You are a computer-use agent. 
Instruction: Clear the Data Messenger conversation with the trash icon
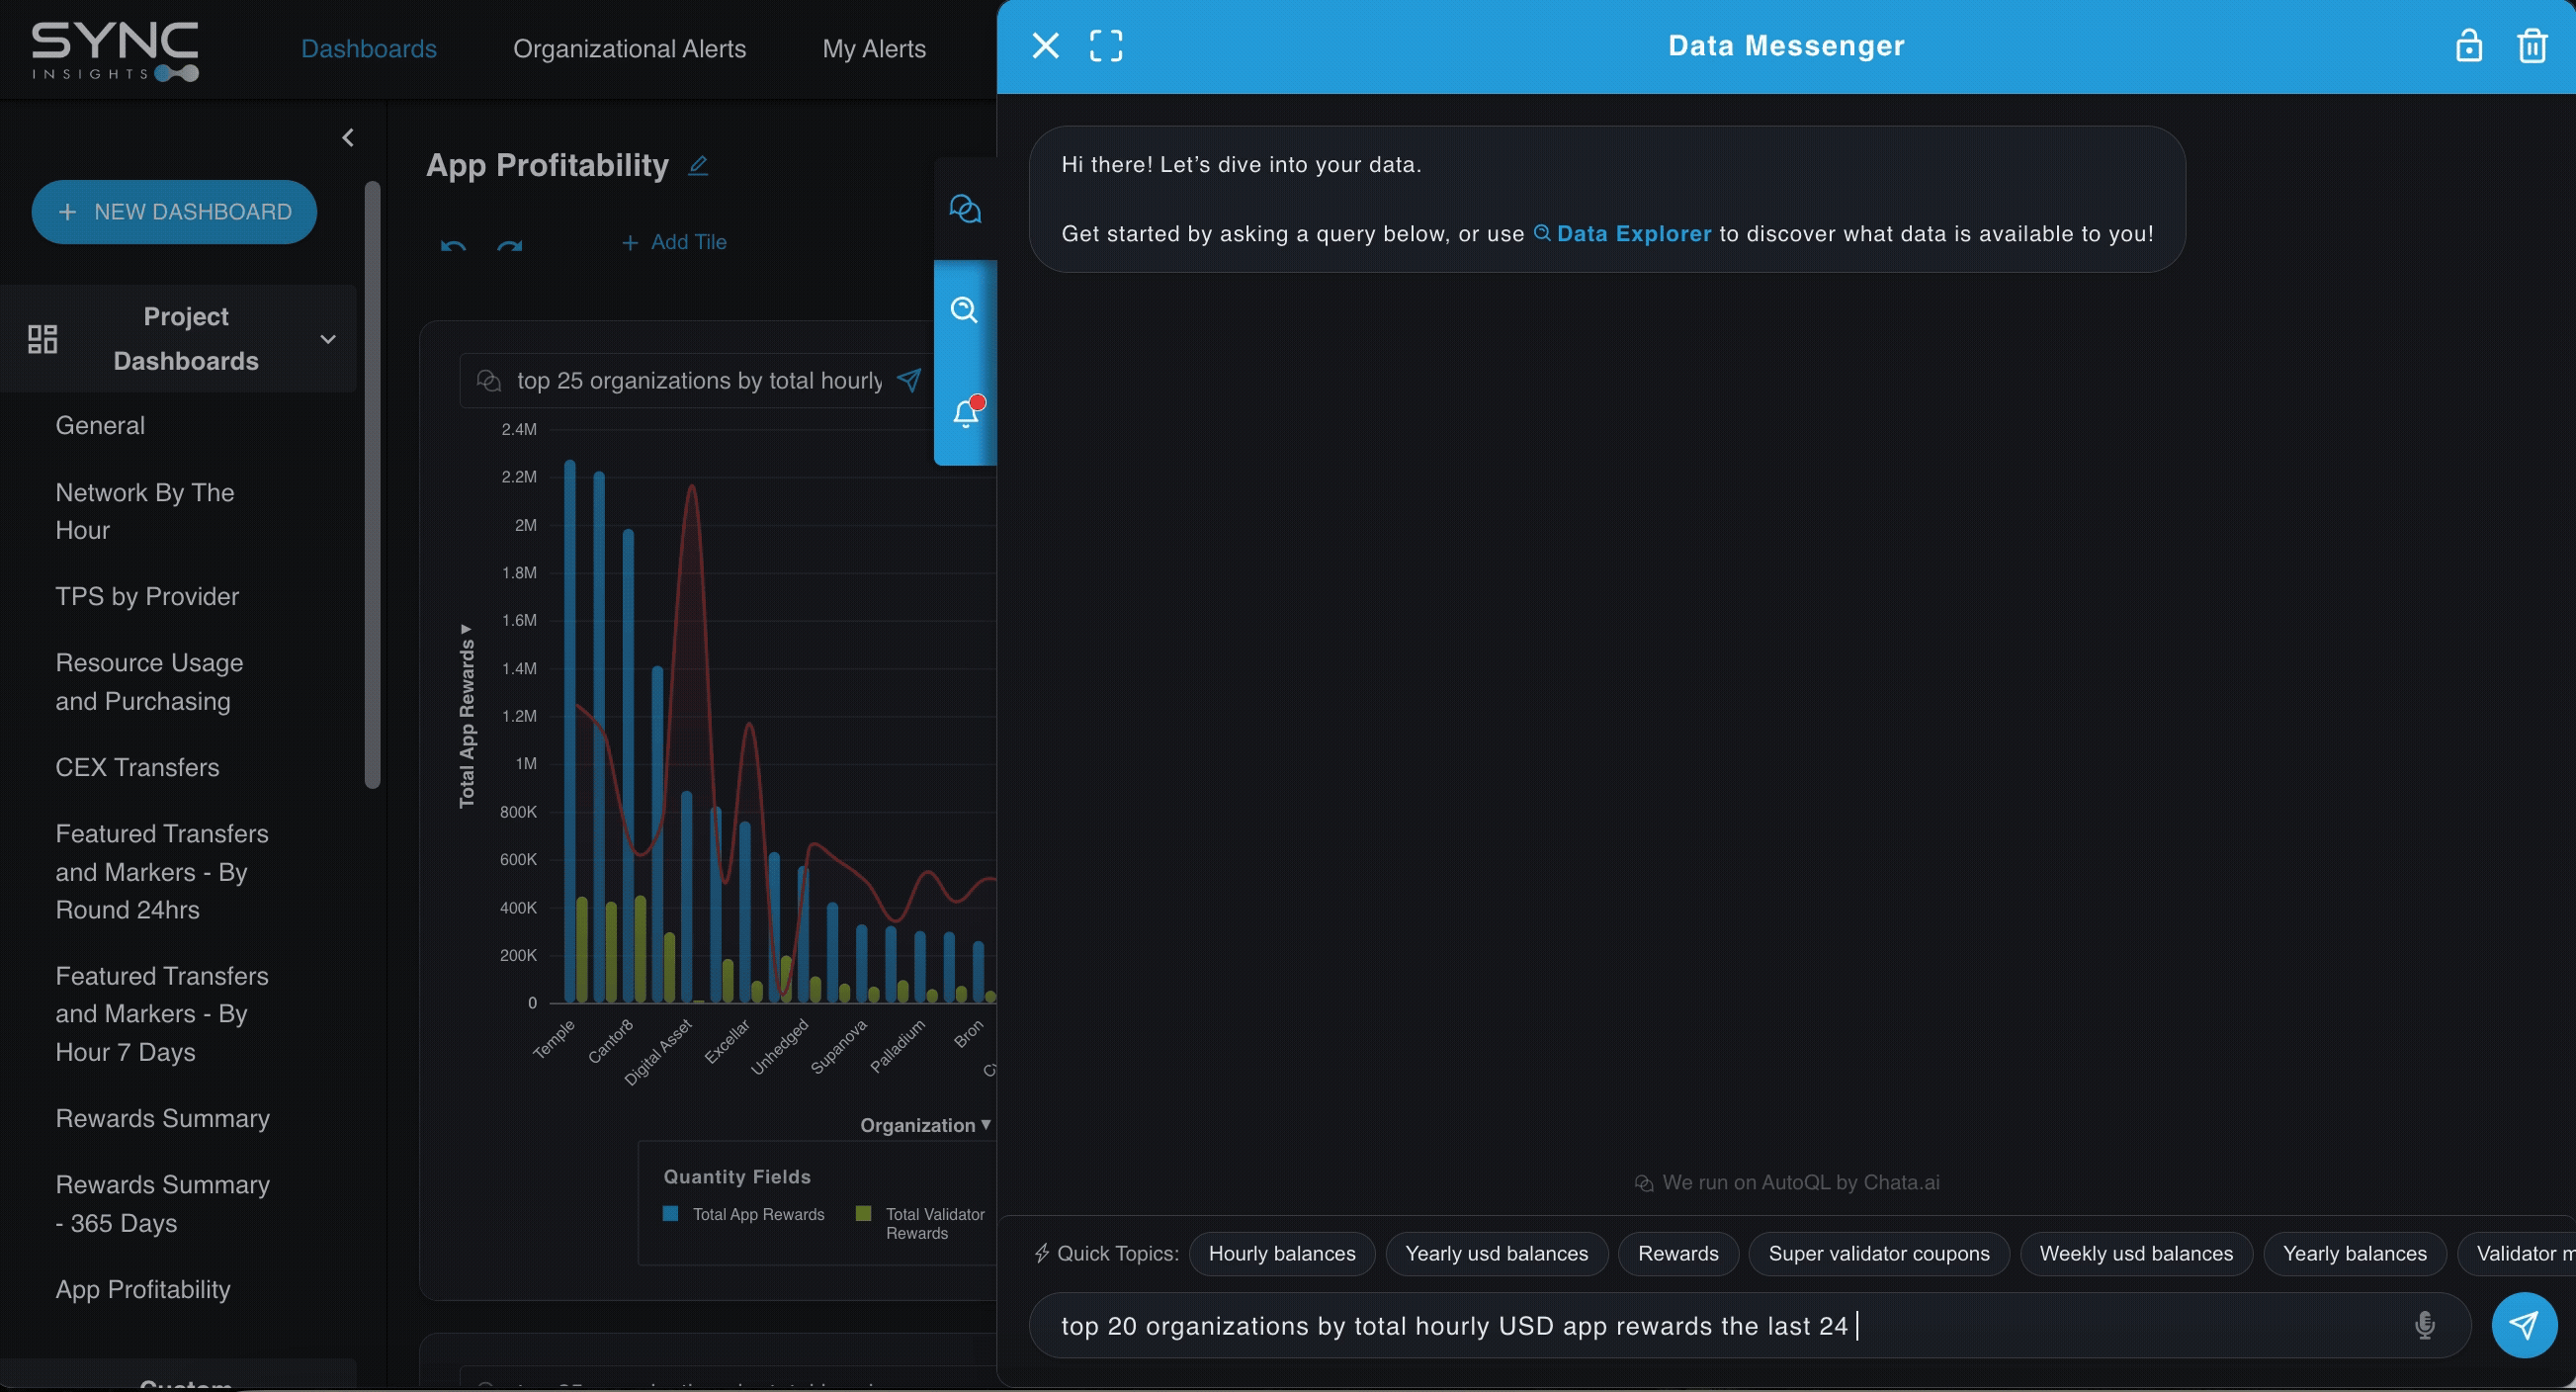tap(2533, 45)
